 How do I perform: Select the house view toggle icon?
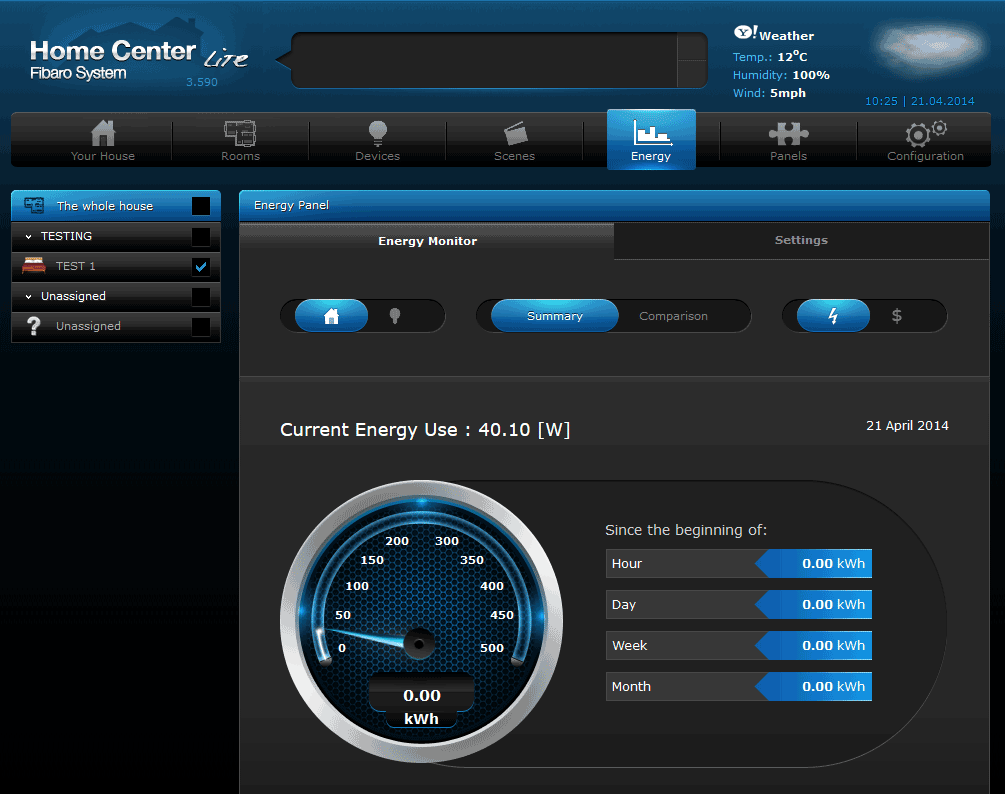click(332, 316)
